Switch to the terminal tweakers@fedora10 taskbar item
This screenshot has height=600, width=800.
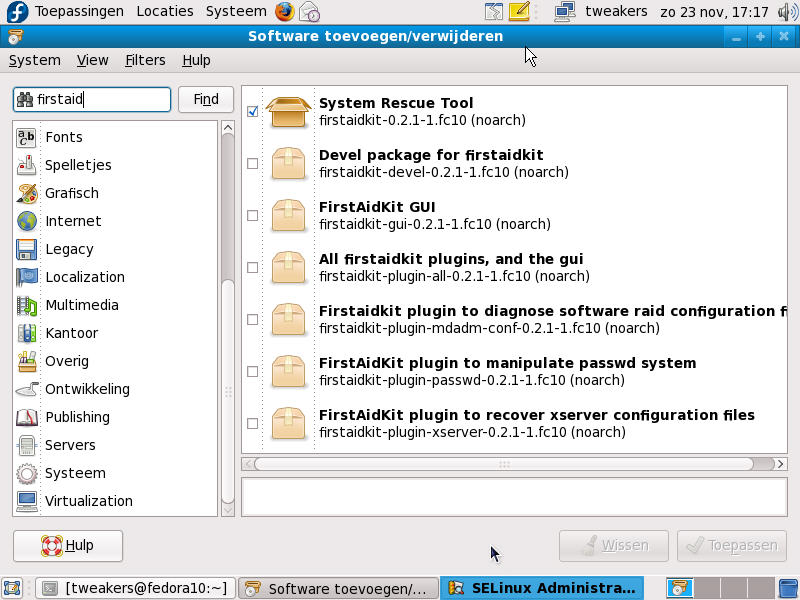pos(135,588)
